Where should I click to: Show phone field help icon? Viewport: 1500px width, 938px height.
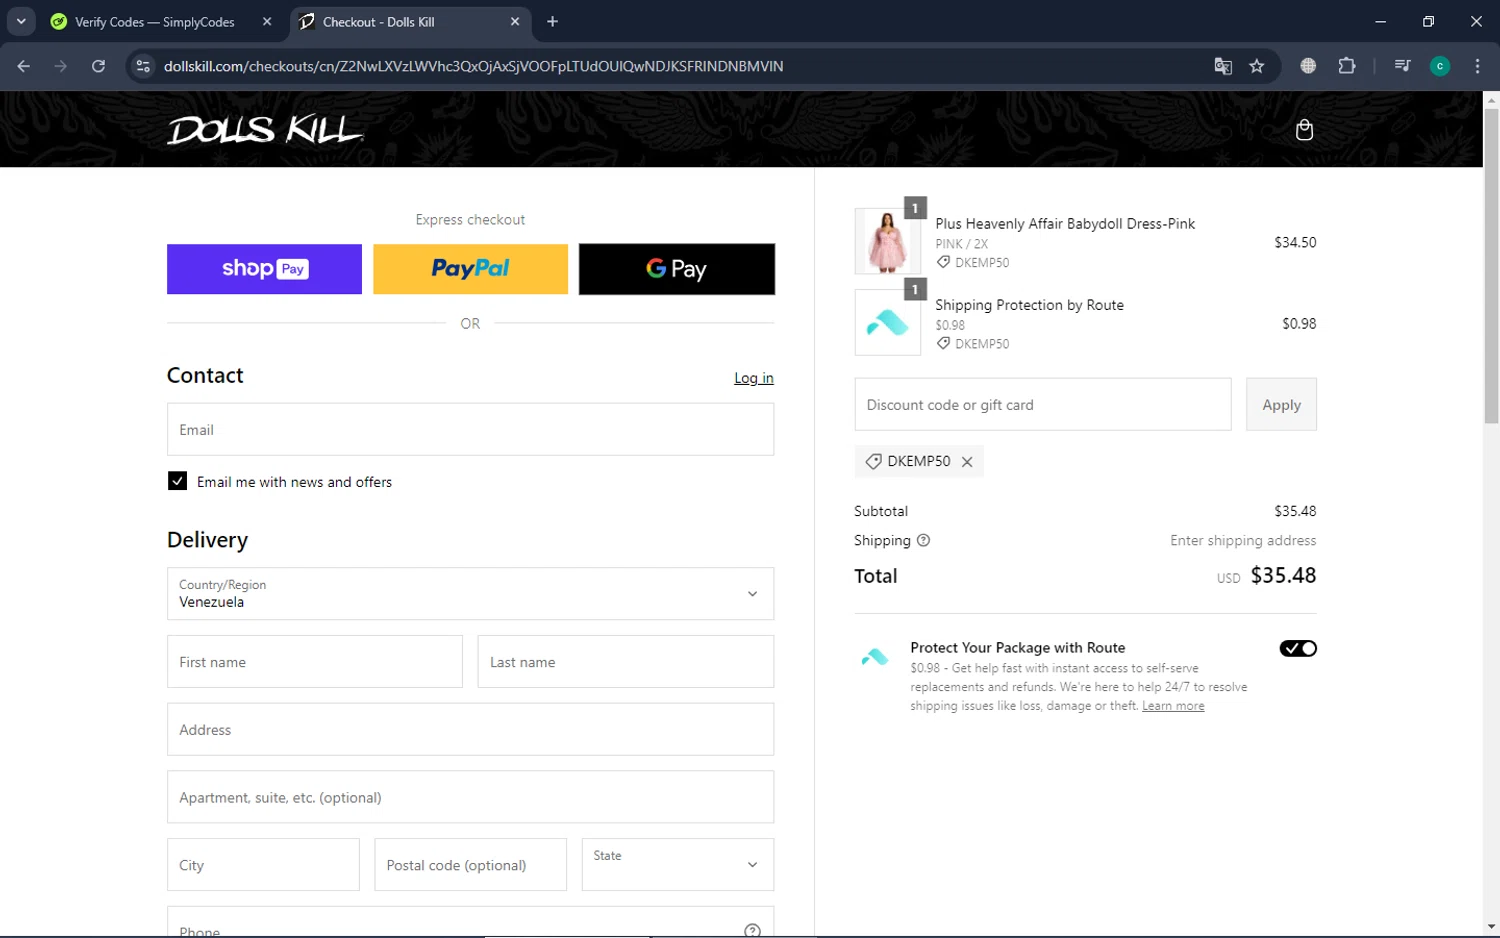[753, 930]
